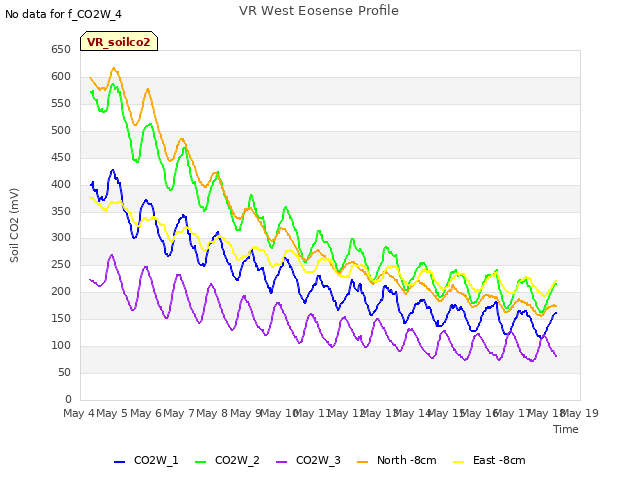
Task: Select the CO2W_1 legend label
Action: pos(156,461)
